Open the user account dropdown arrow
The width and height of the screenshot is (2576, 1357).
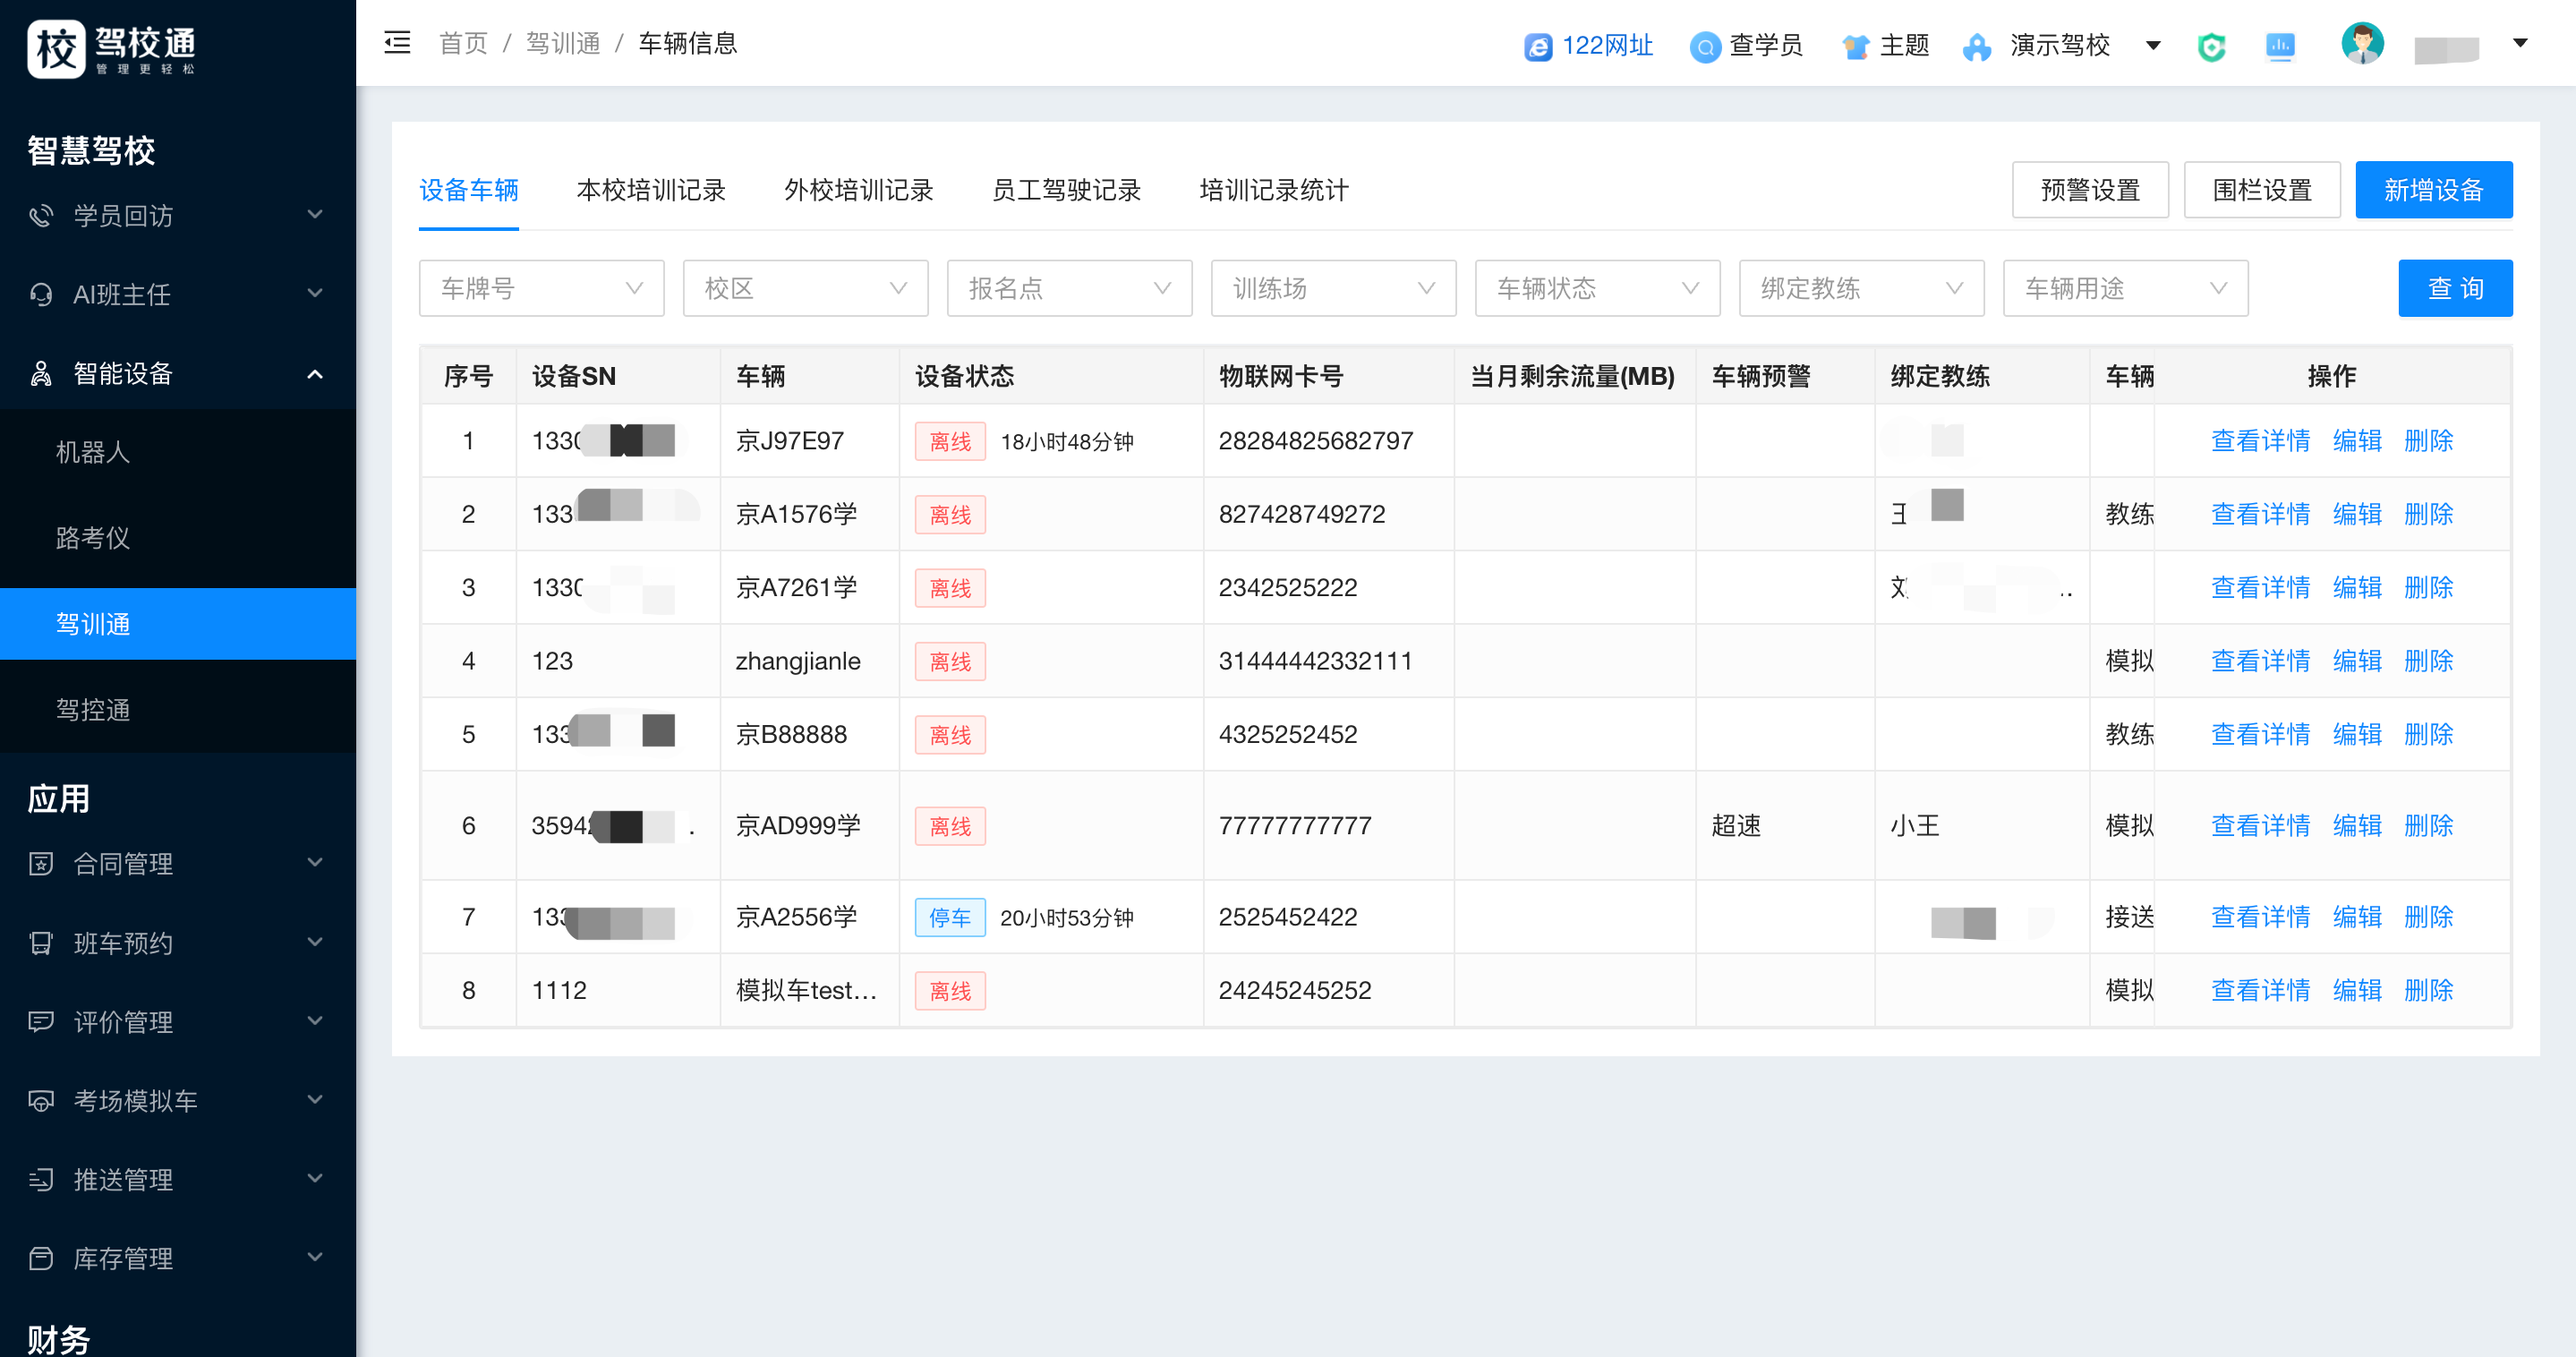2520,43
